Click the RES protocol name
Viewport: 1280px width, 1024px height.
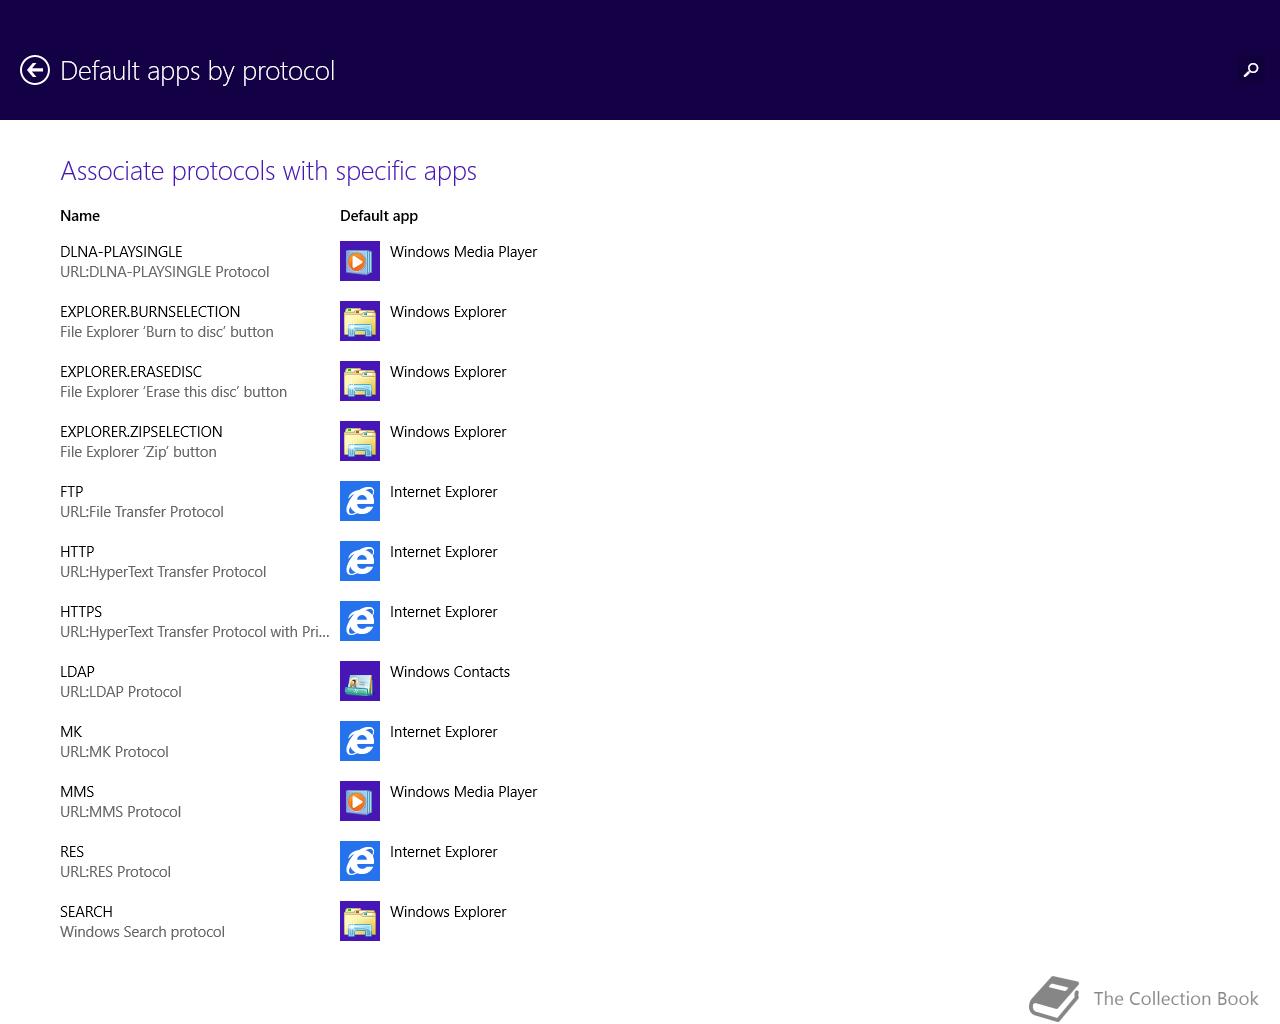click(72, 852)
